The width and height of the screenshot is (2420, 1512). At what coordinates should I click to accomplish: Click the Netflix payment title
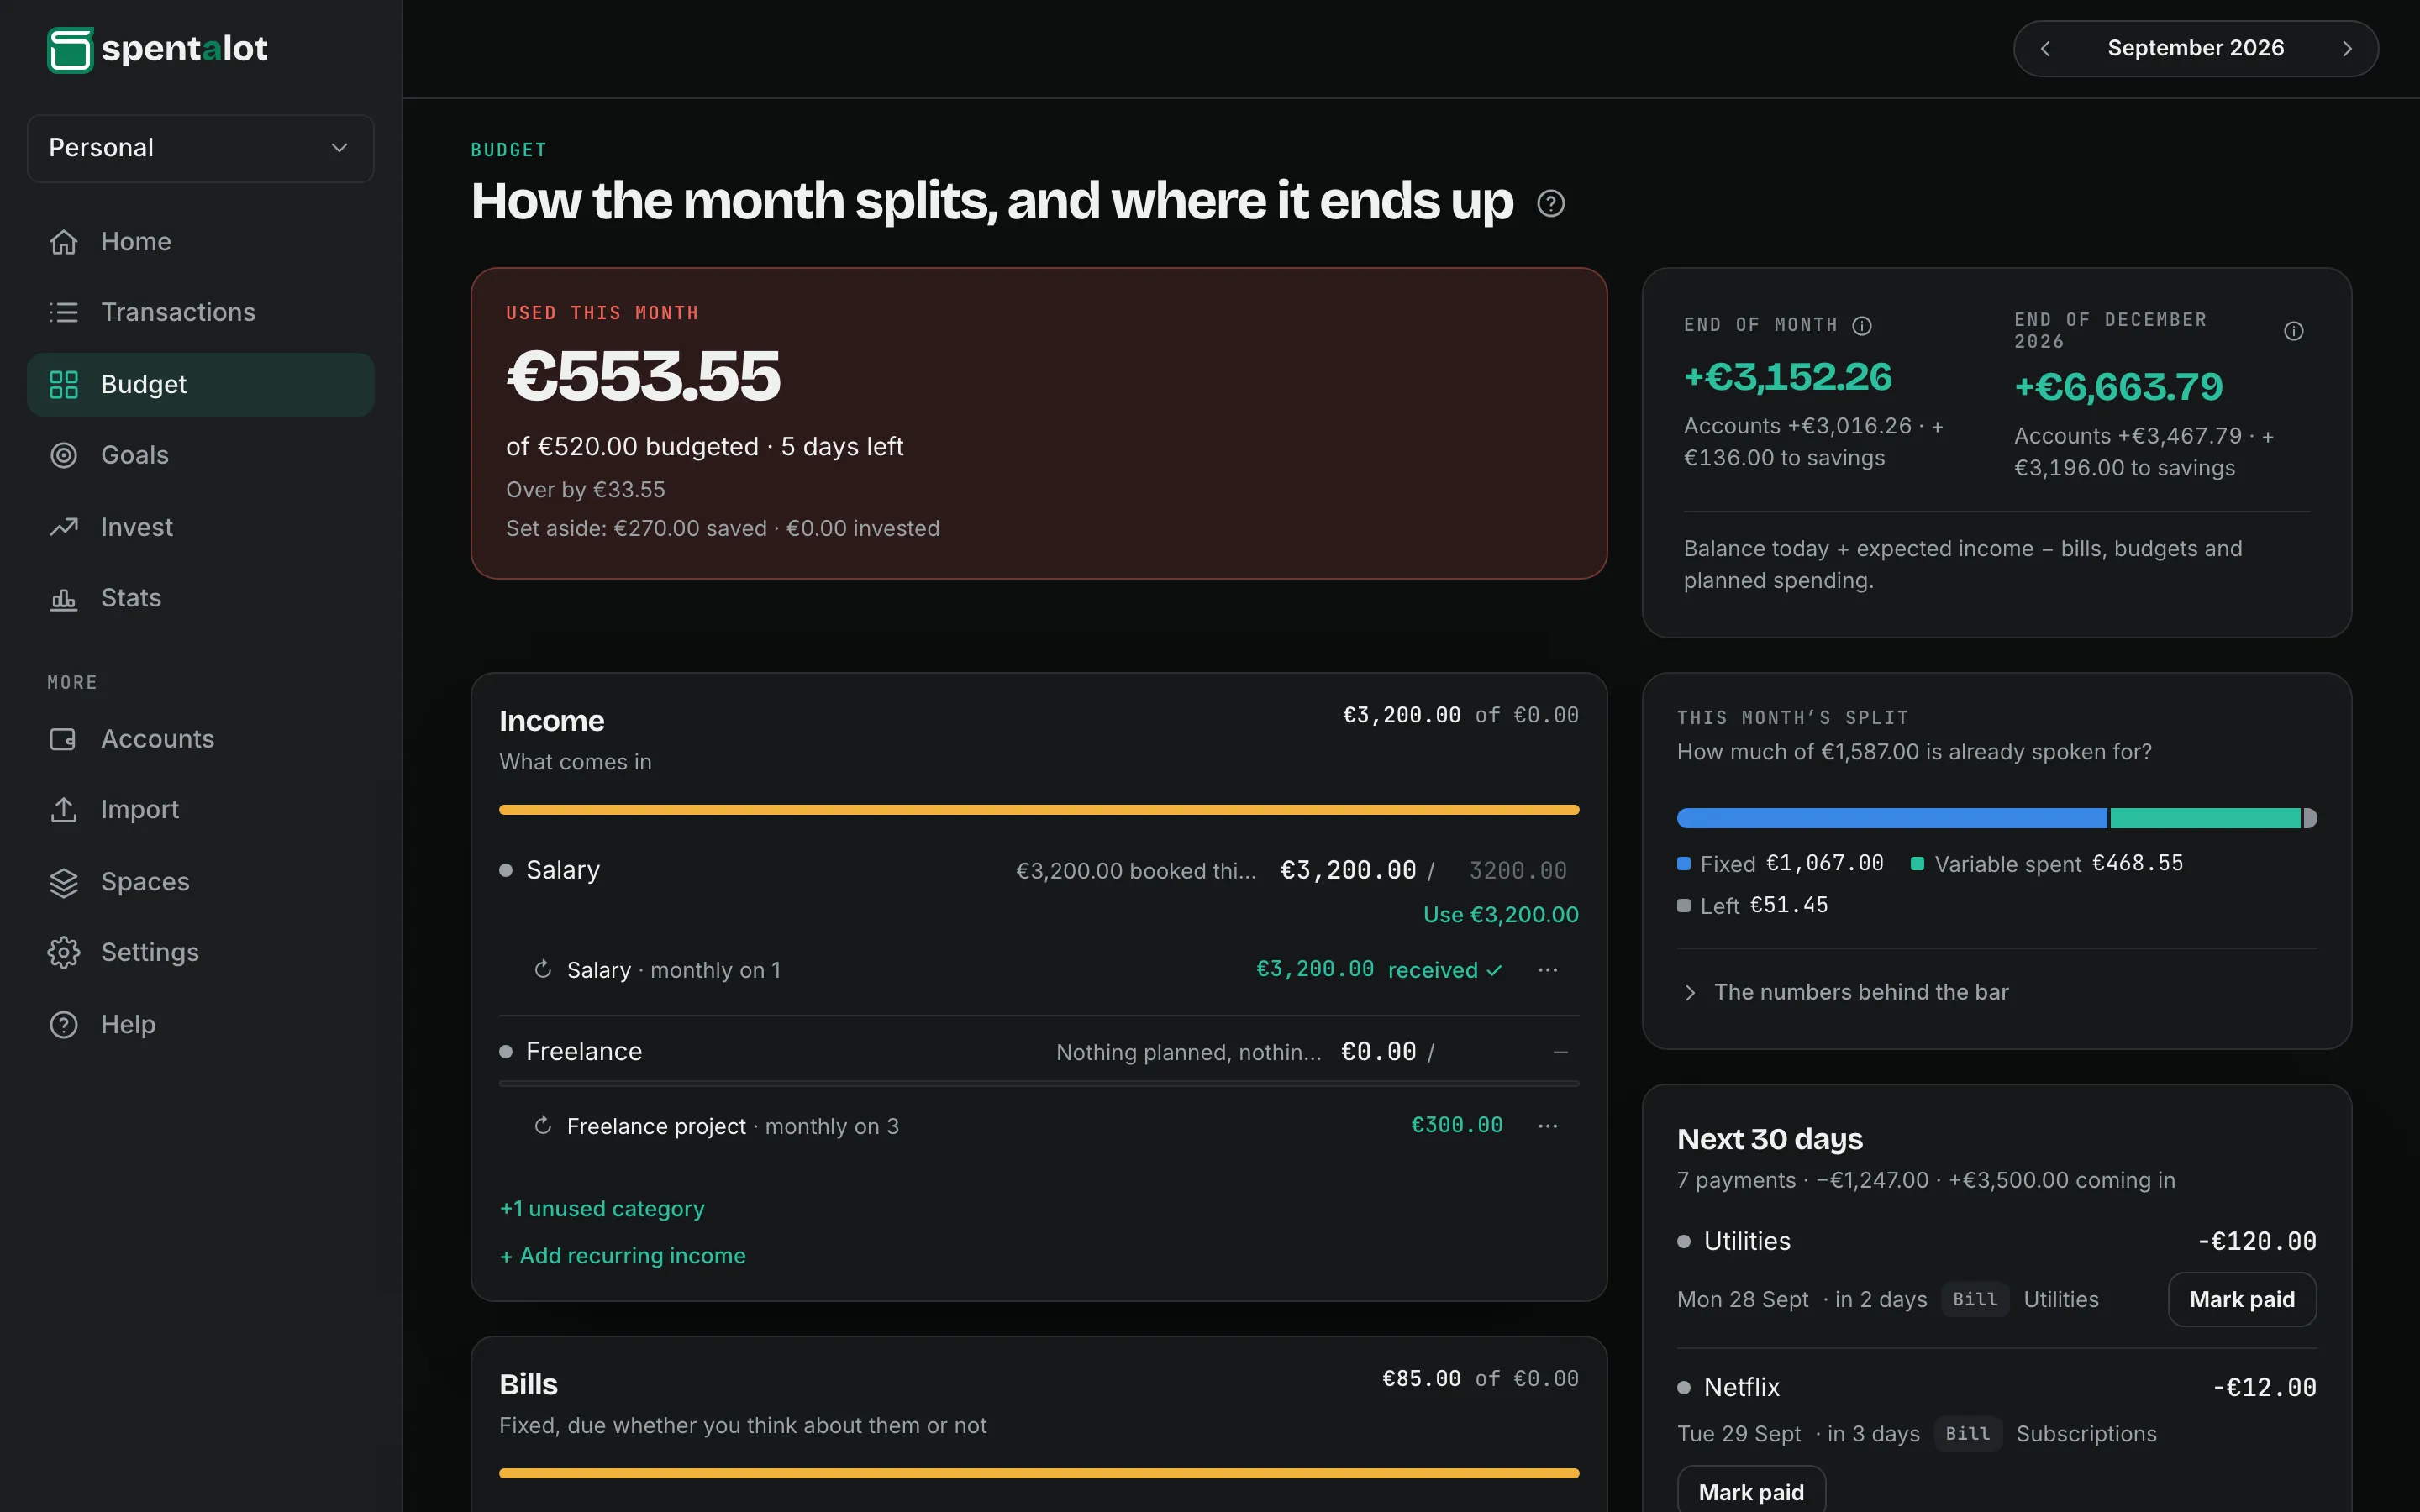click(1742, 1387)
